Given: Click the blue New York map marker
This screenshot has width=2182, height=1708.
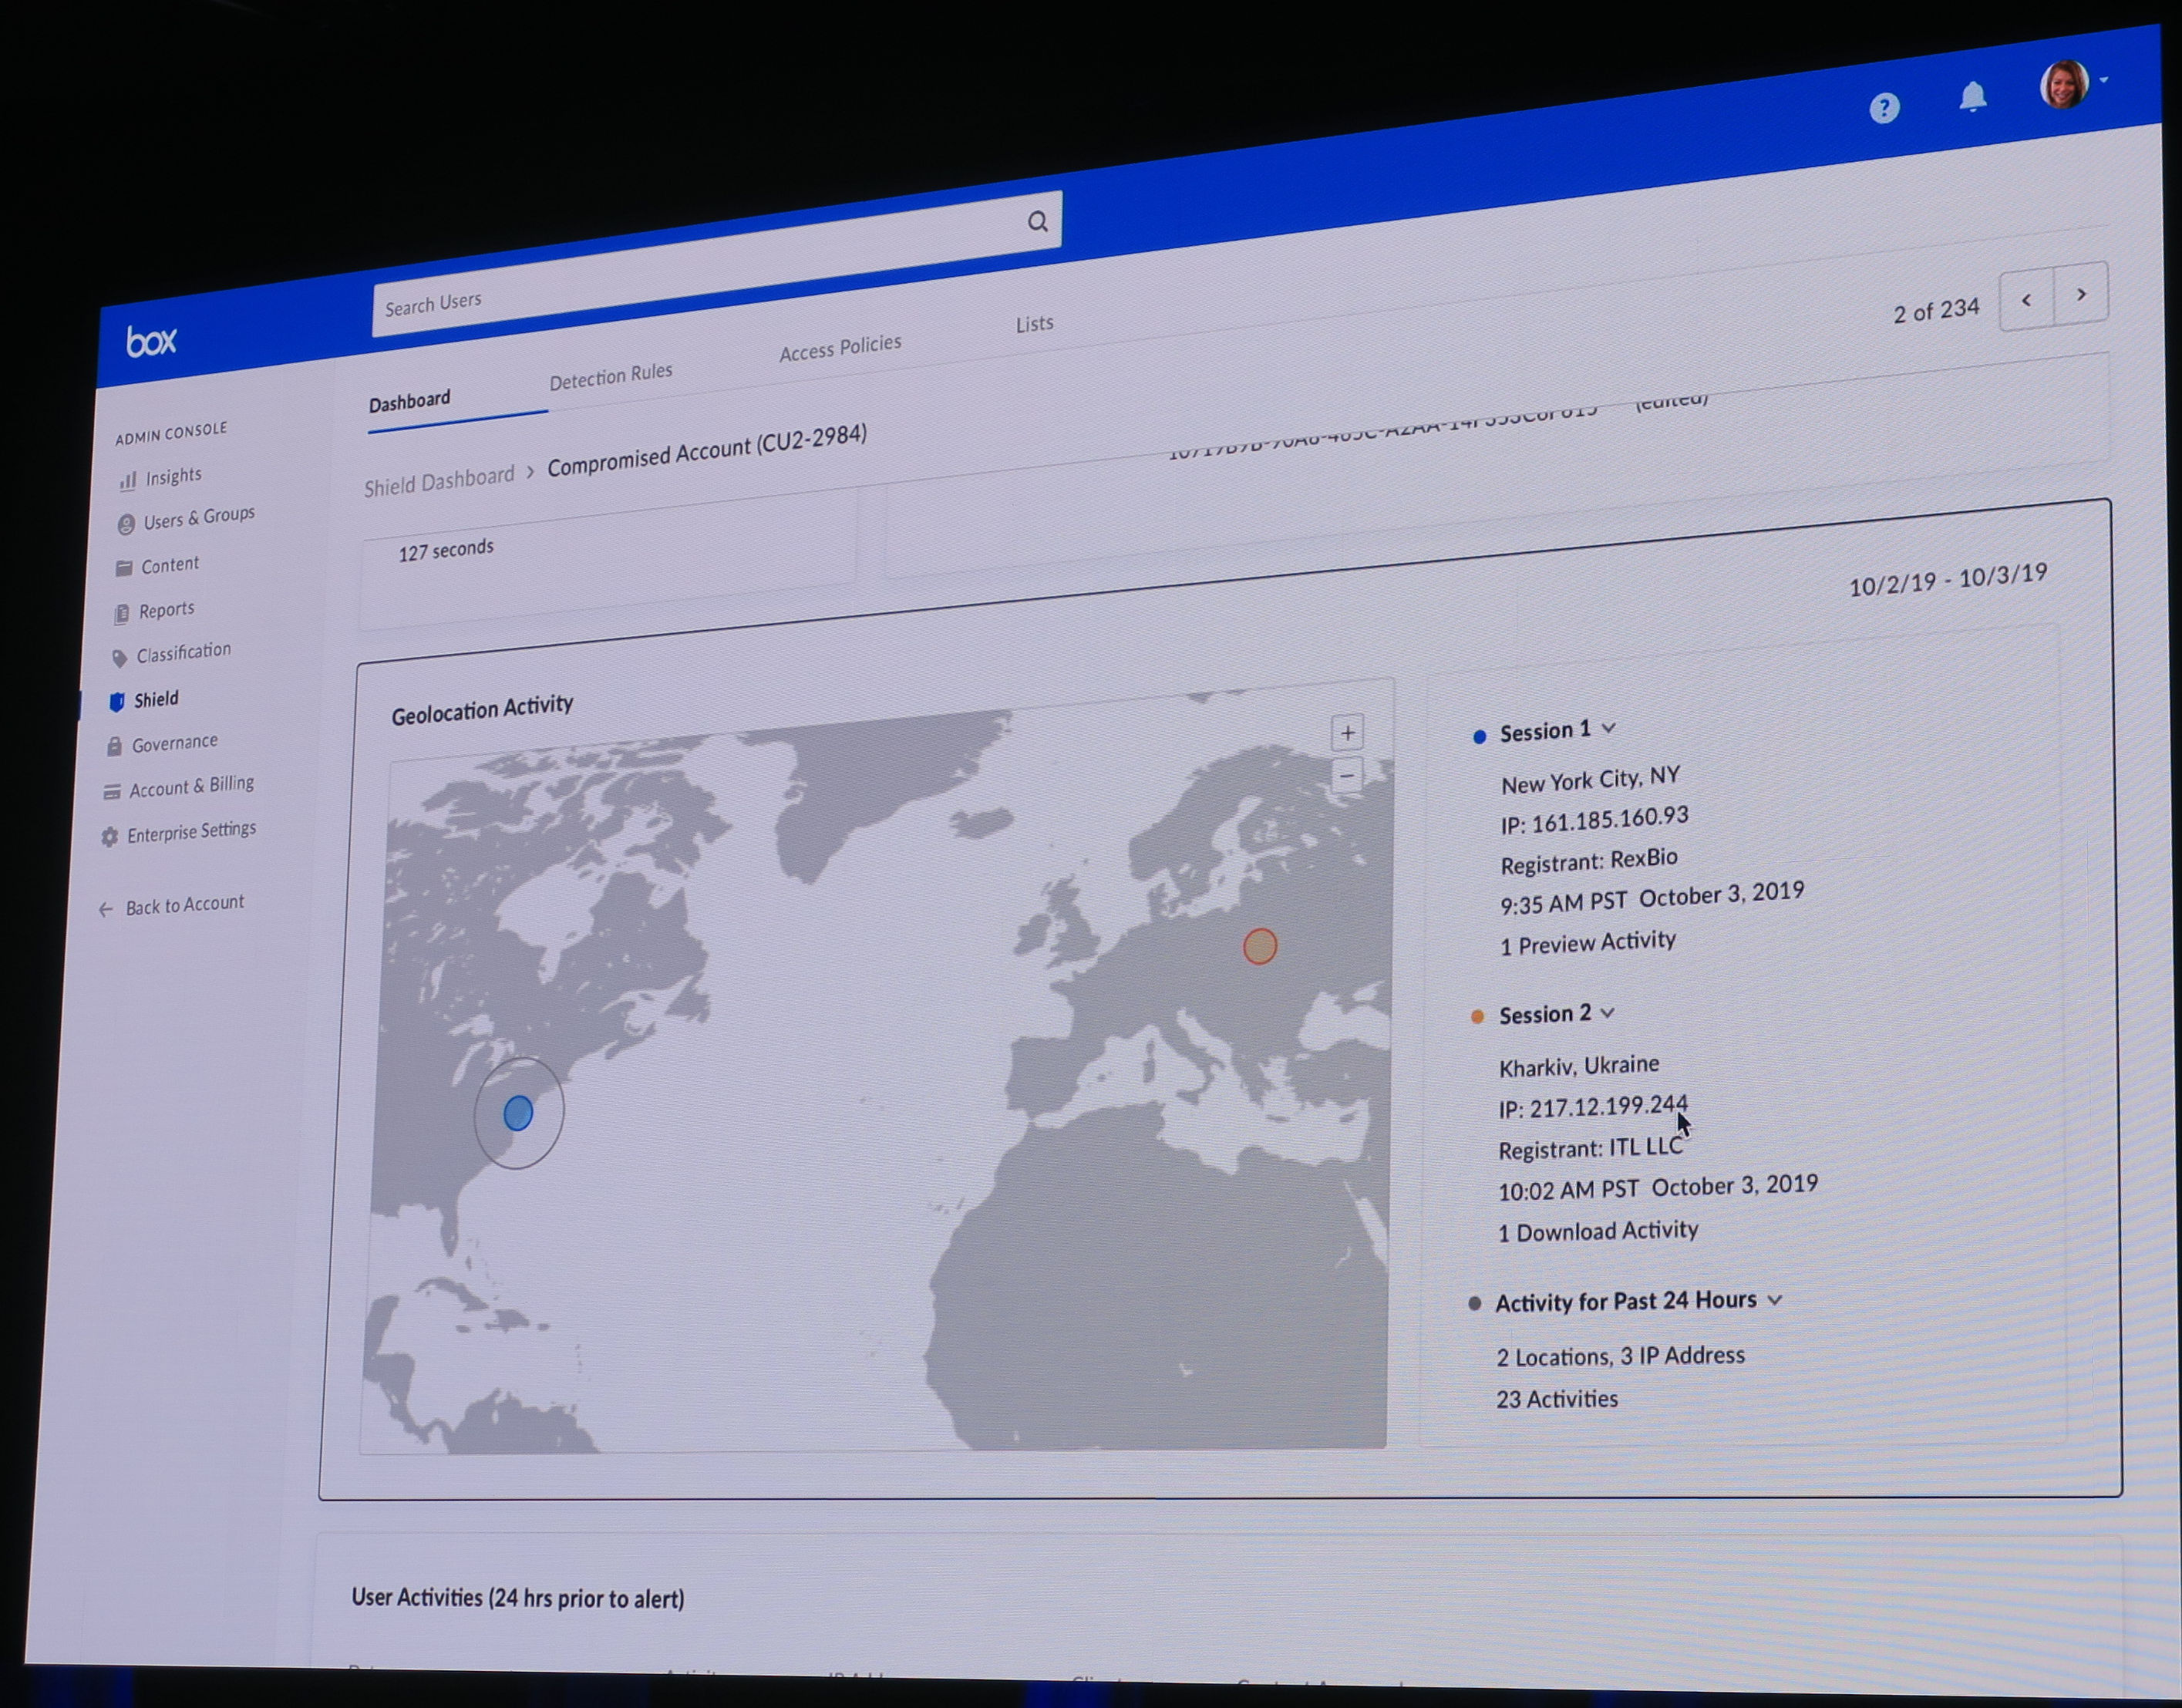Looking at the screenshot, I should point(518,1113).
